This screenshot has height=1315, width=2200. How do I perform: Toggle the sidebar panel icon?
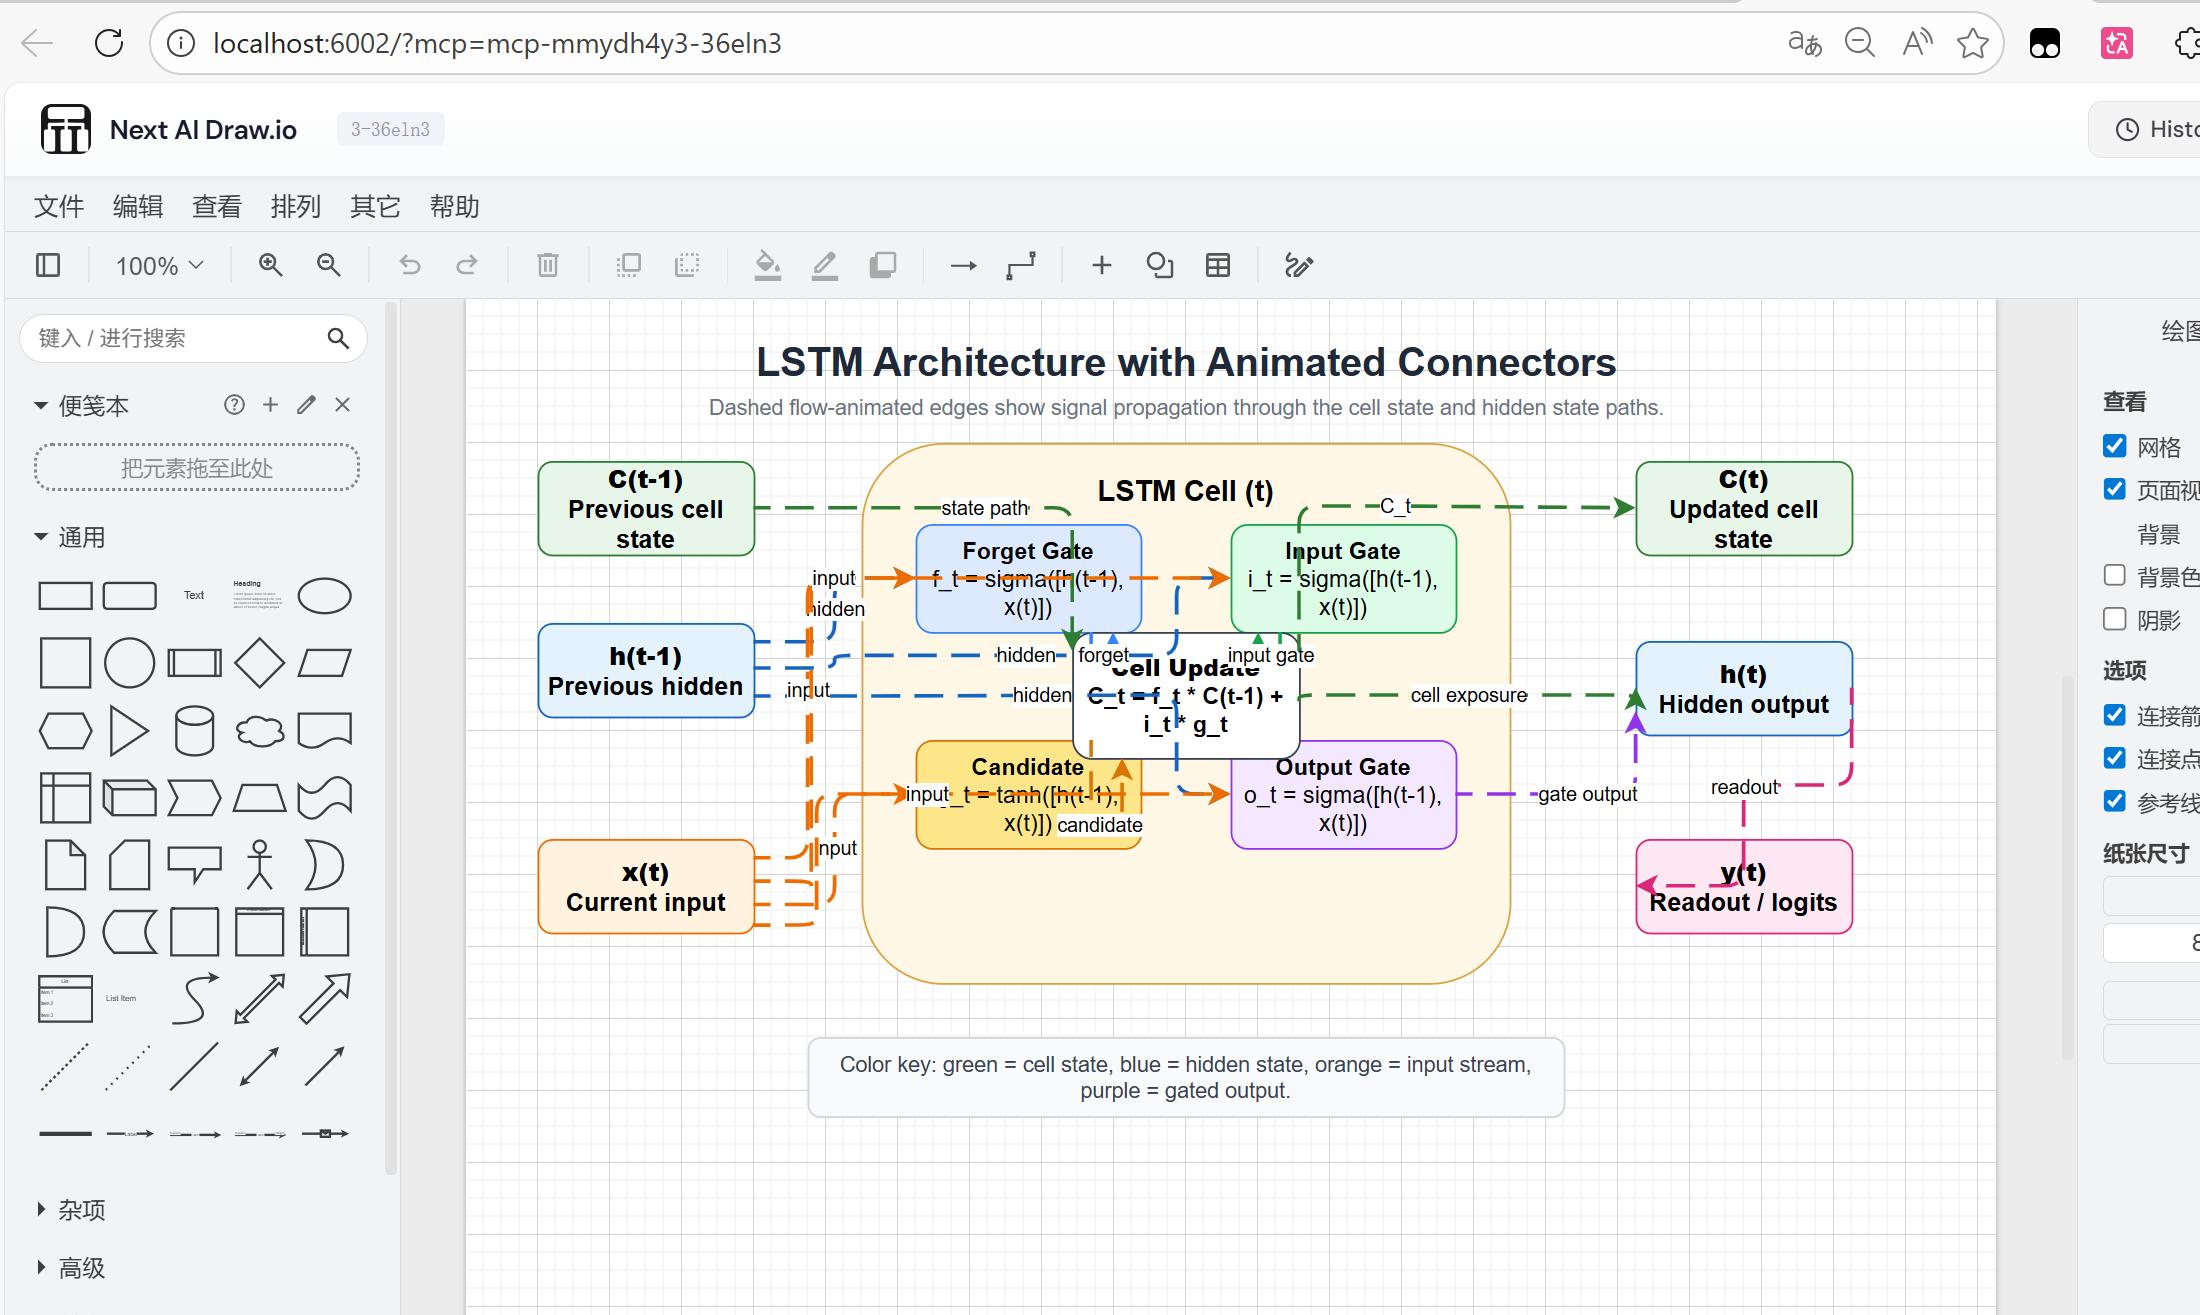click(48, 265)
